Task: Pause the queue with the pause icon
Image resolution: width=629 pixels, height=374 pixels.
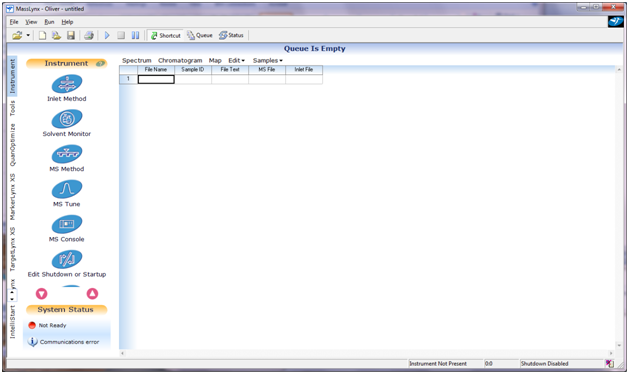Action: pos(135,35)
